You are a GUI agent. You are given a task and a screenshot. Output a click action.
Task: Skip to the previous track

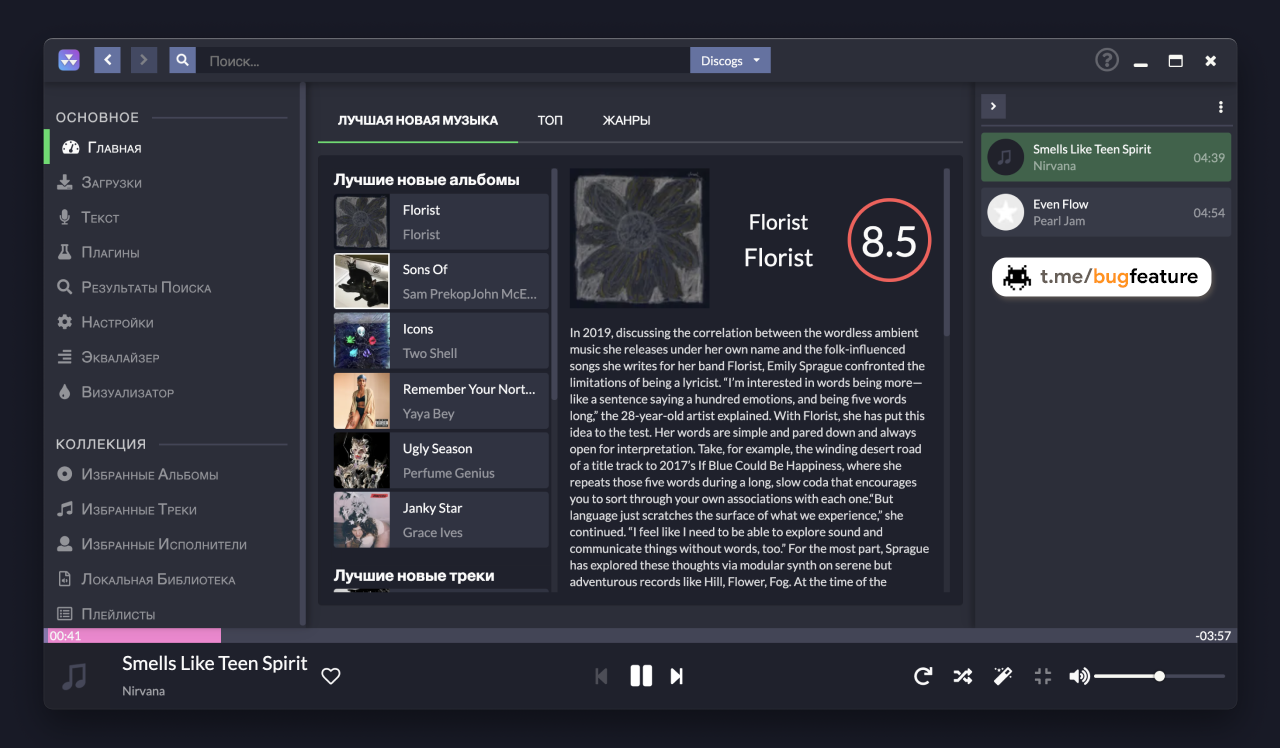coord(601,676)
